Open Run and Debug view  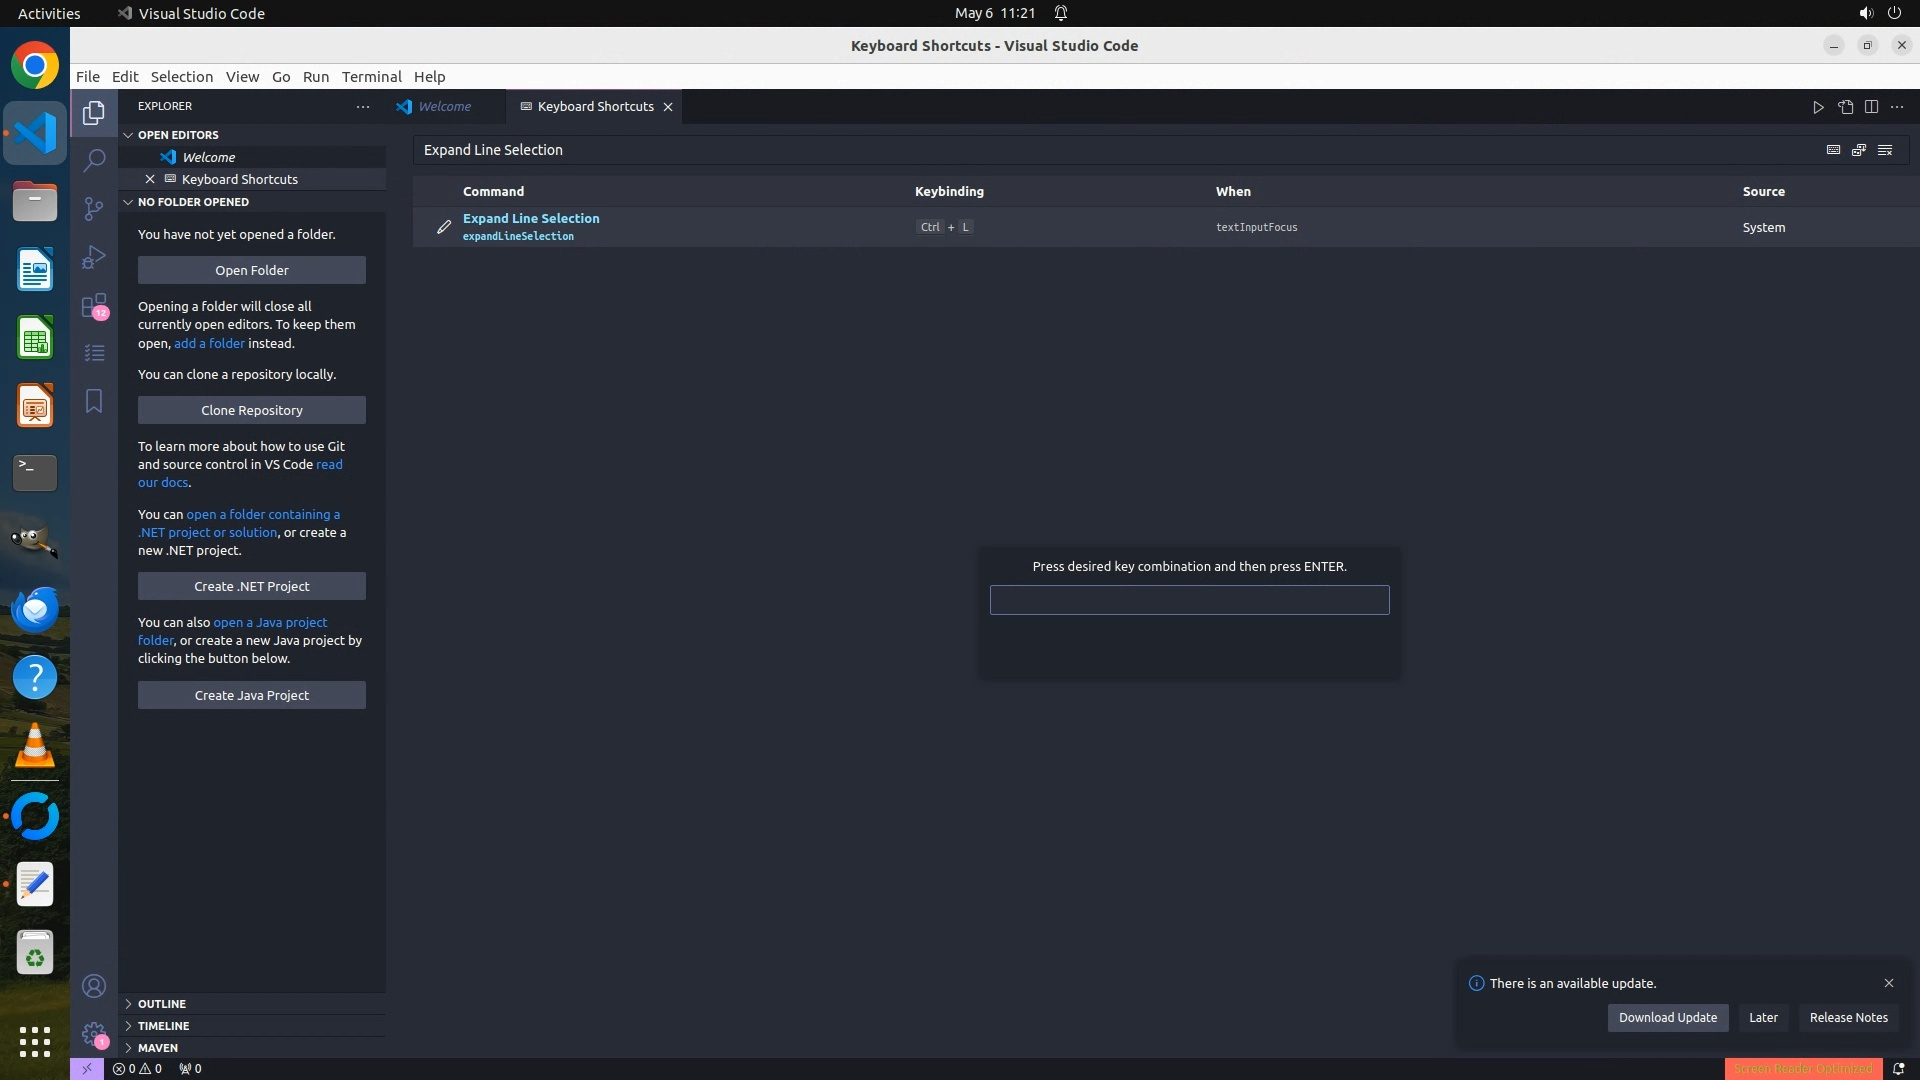94,257
